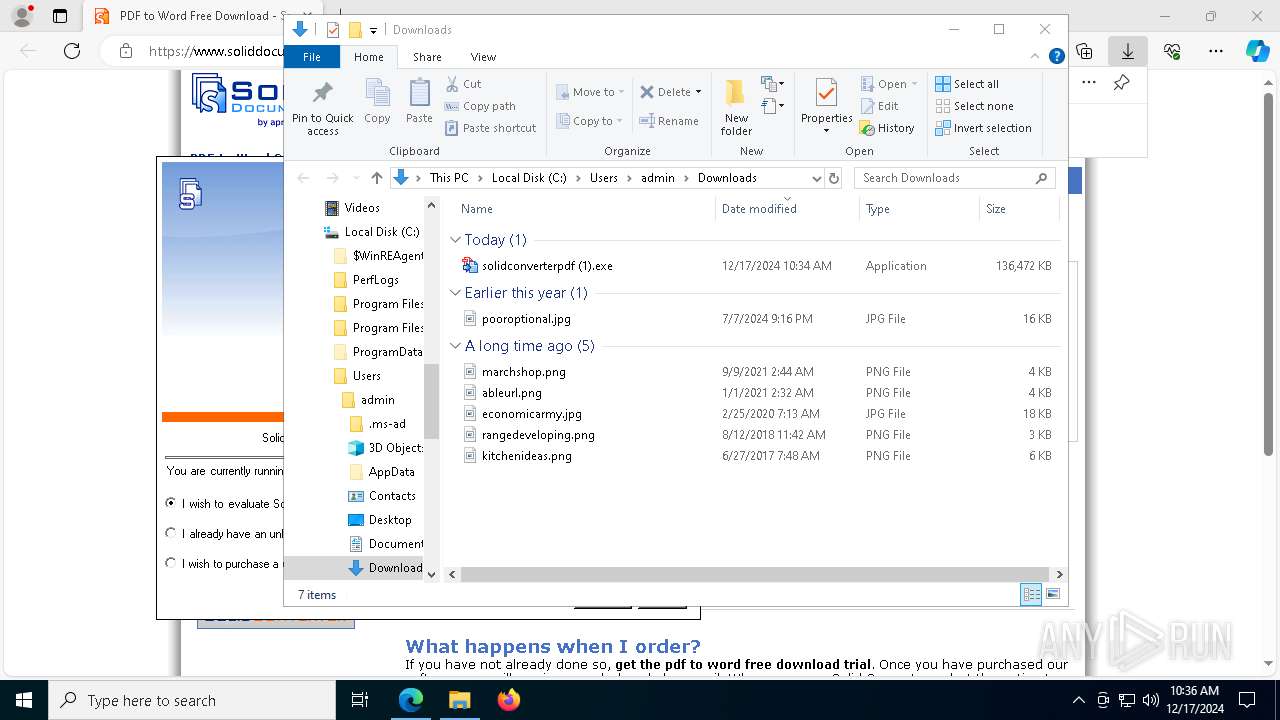Click the Edit command in Open group
The image size is (1280, 720).
pos(879,106)
